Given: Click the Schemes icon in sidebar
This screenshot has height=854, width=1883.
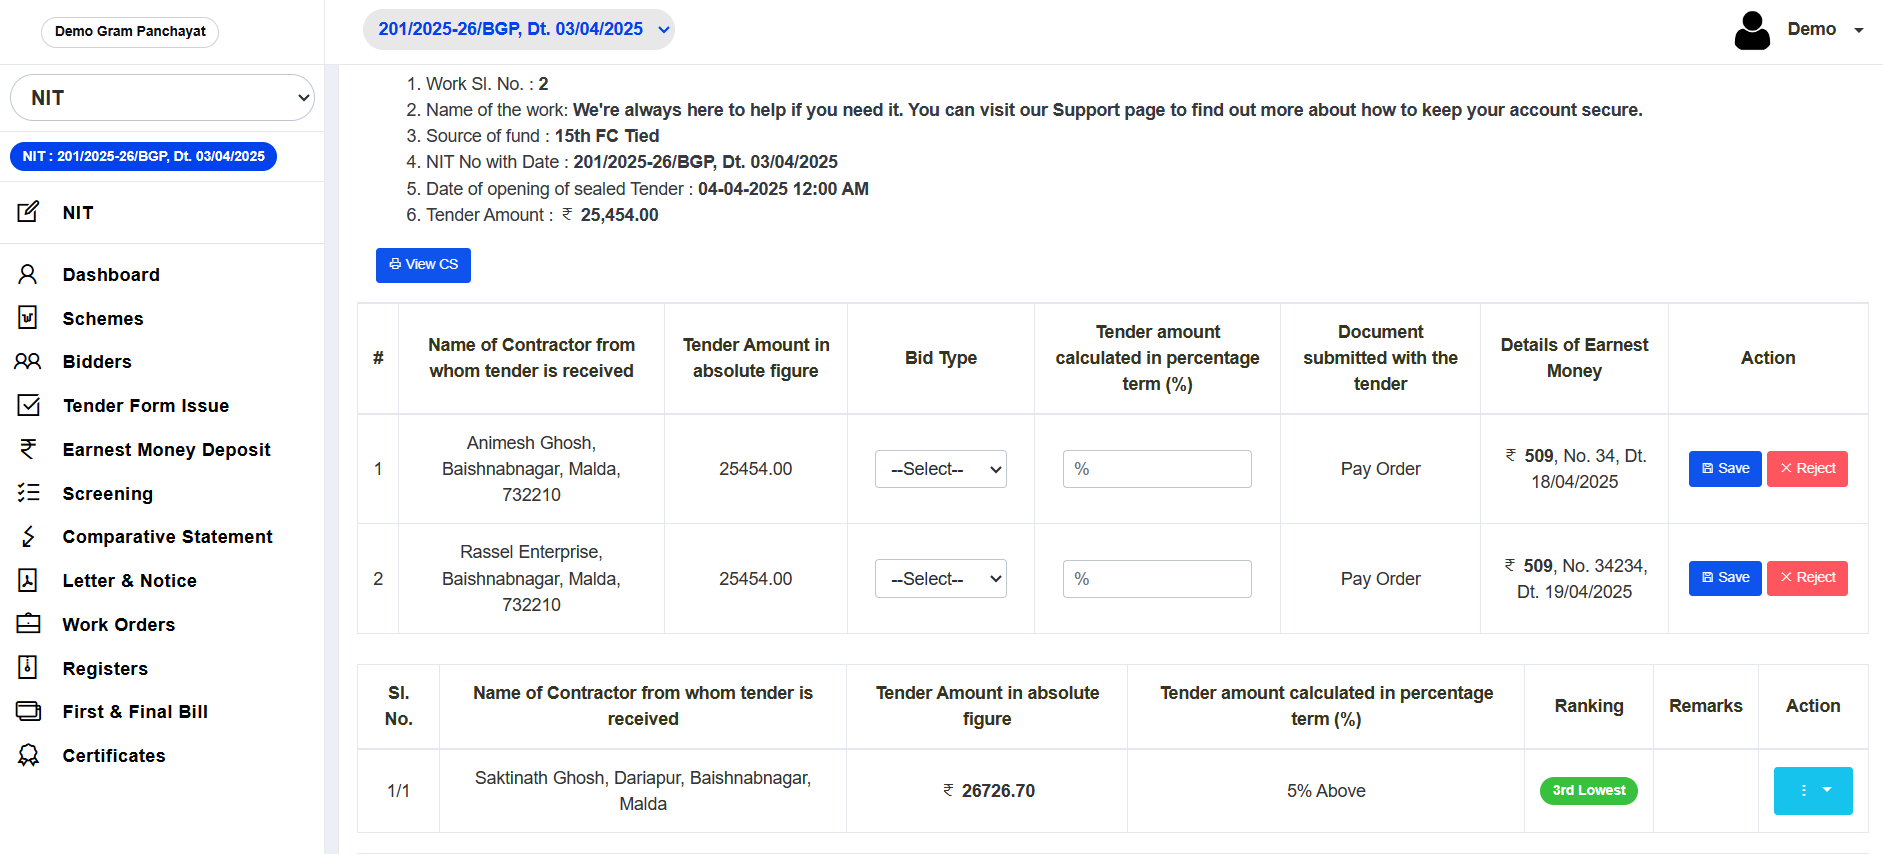Looking at the screenshot, I should click(x=28, y=318).
